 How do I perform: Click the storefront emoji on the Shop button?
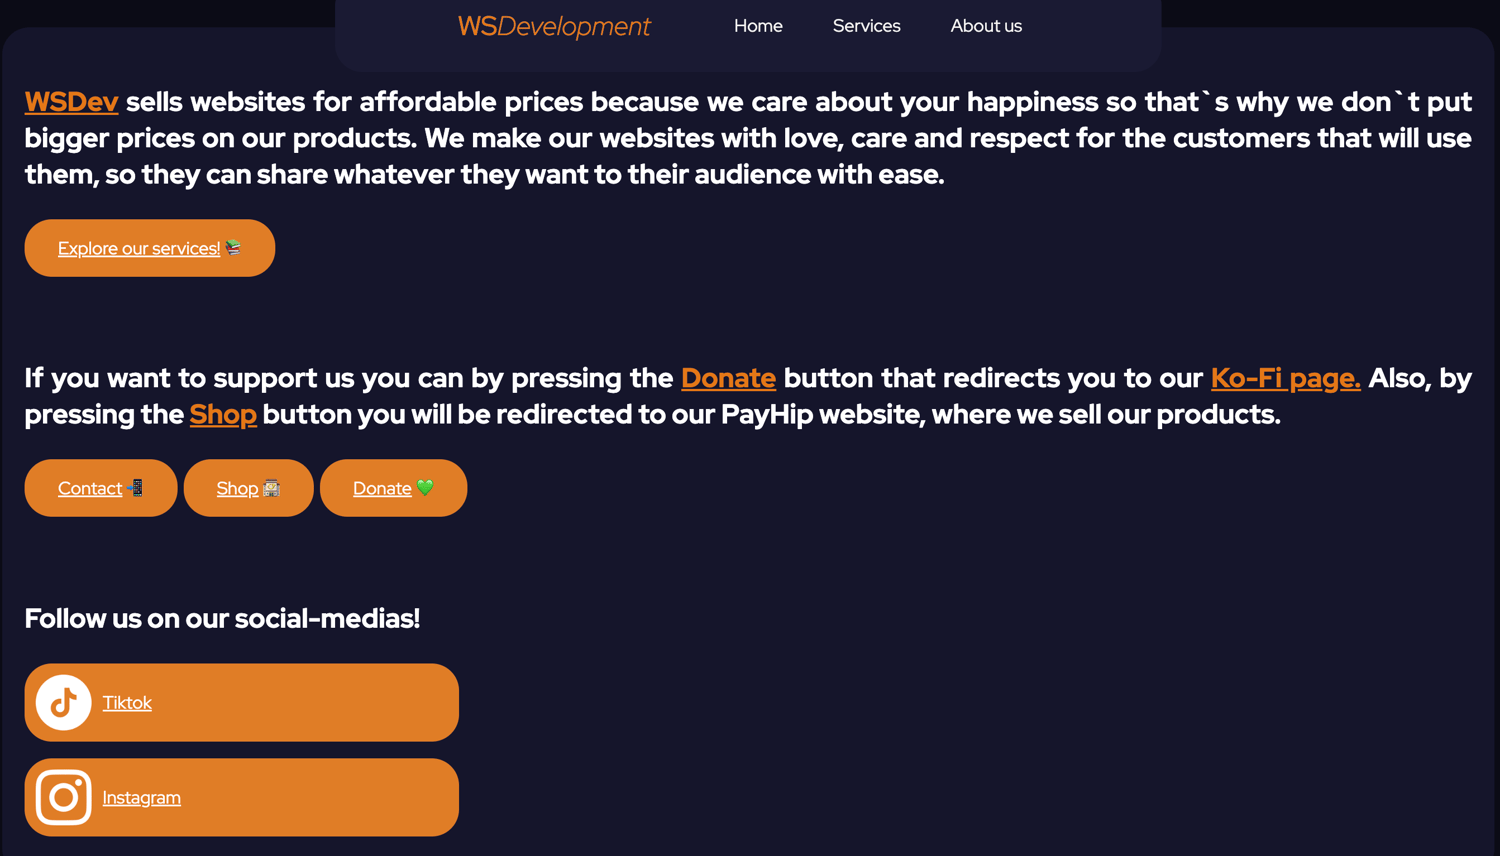pos(271,488)
